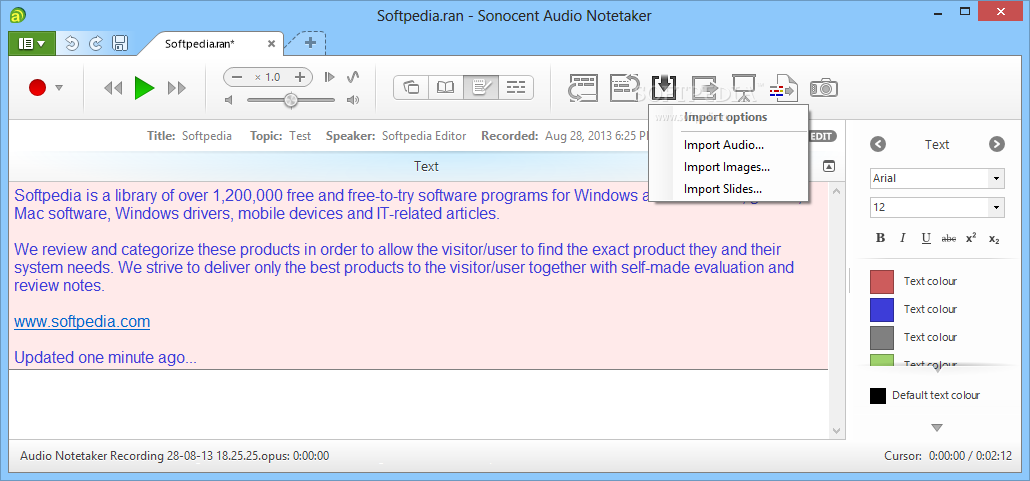Click the second section-refresh toolbar icon

coord(624,87)
